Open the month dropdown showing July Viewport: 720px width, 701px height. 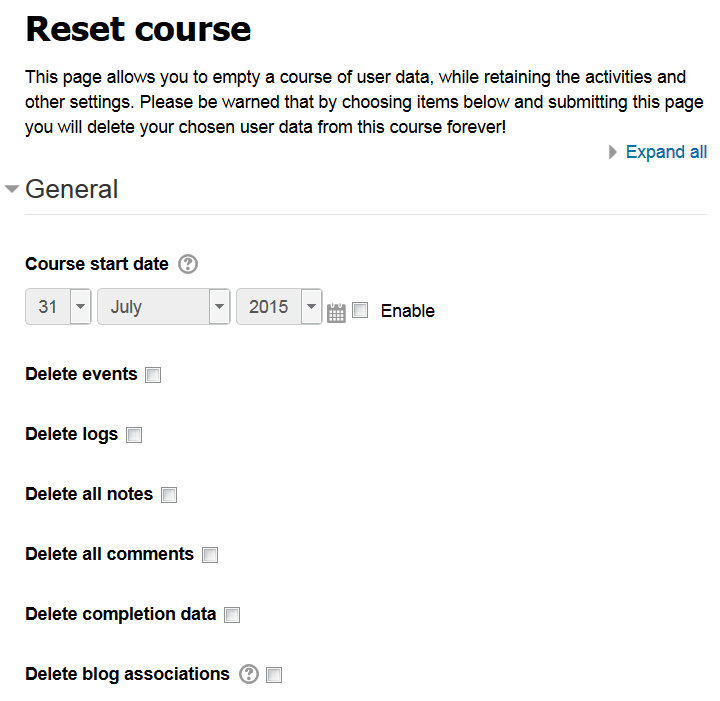pos(164,307)
